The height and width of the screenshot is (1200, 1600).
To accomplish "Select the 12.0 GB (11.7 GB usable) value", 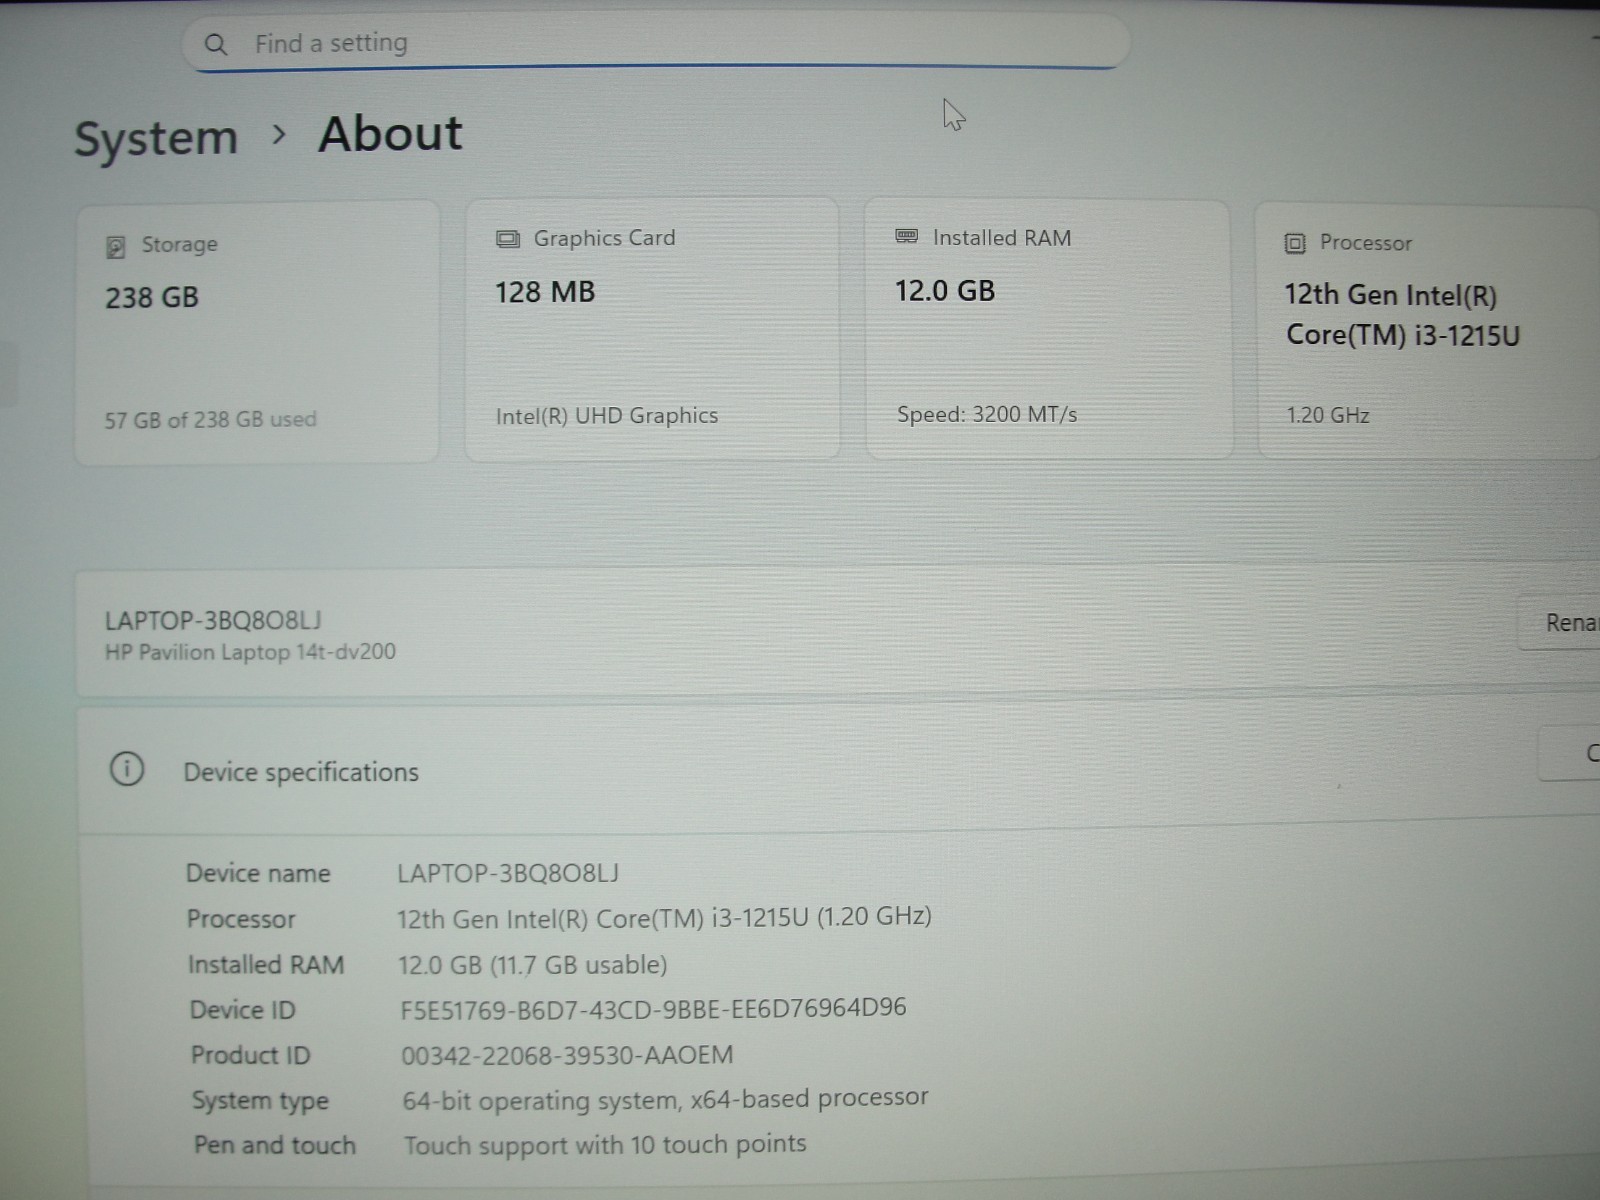I will pos(532,964).
